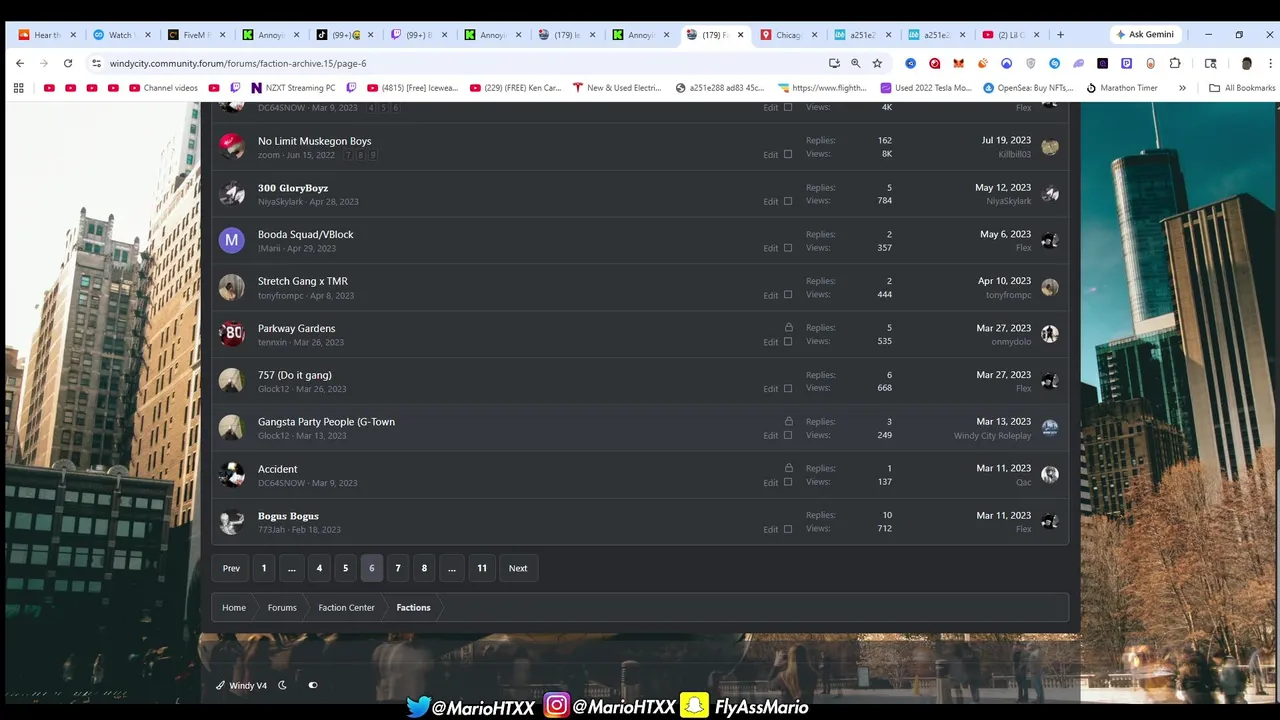The image size is (1280, 720).
Task: Tick the checkbox for 300 GloryBoyz thread
Action: pyautogui.click(x=788, y=201)
